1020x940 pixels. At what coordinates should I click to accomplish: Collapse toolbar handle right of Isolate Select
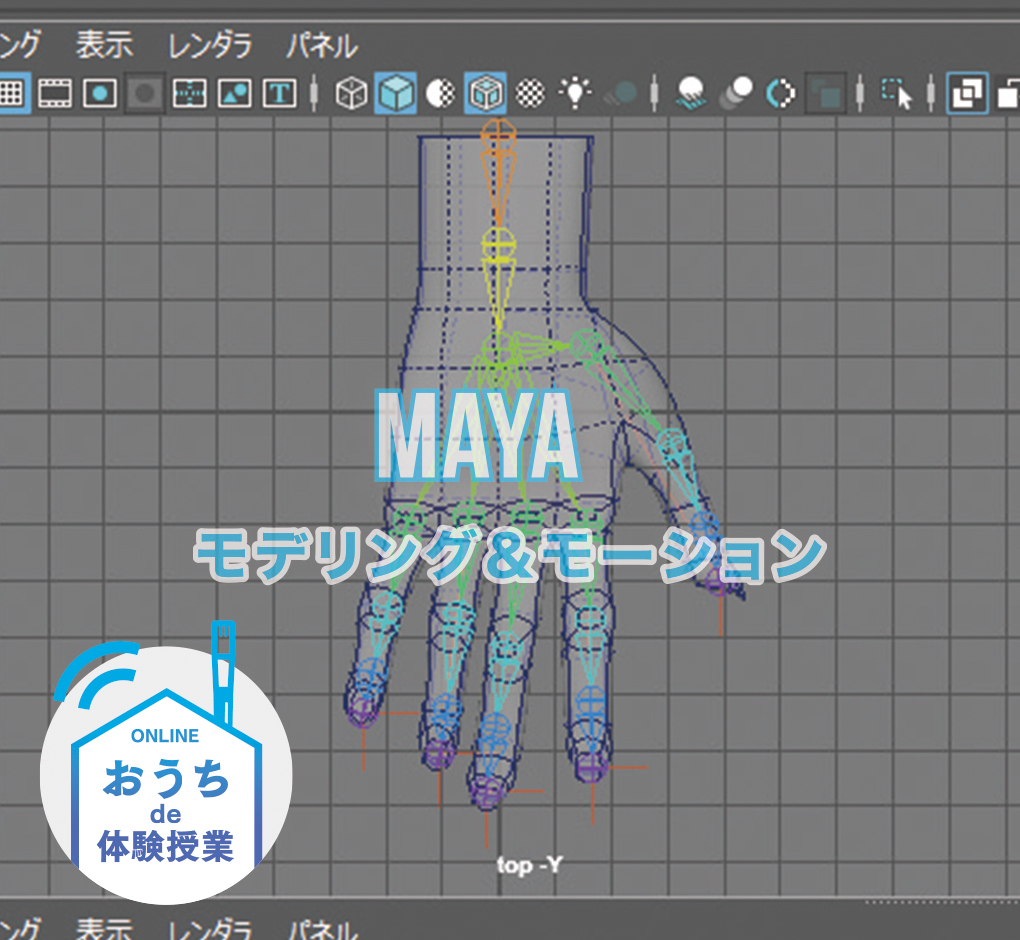pos(931,93)
